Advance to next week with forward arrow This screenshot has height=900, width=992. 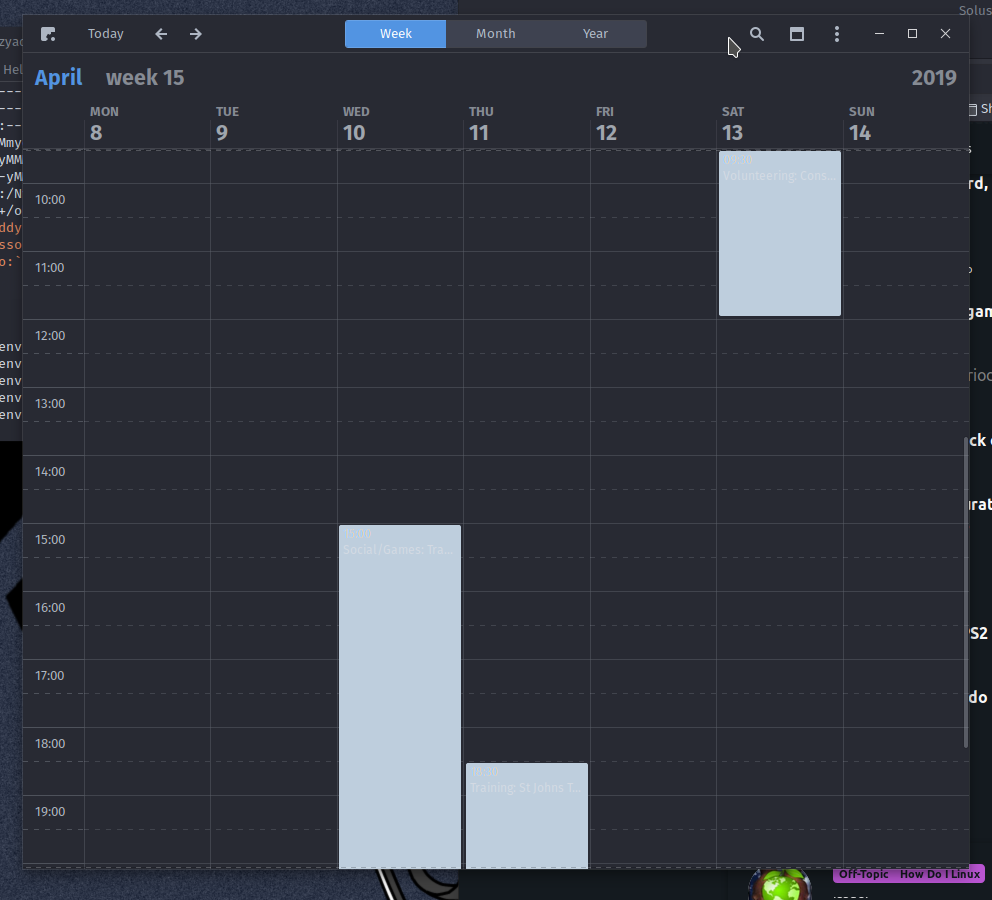point(196,34)
